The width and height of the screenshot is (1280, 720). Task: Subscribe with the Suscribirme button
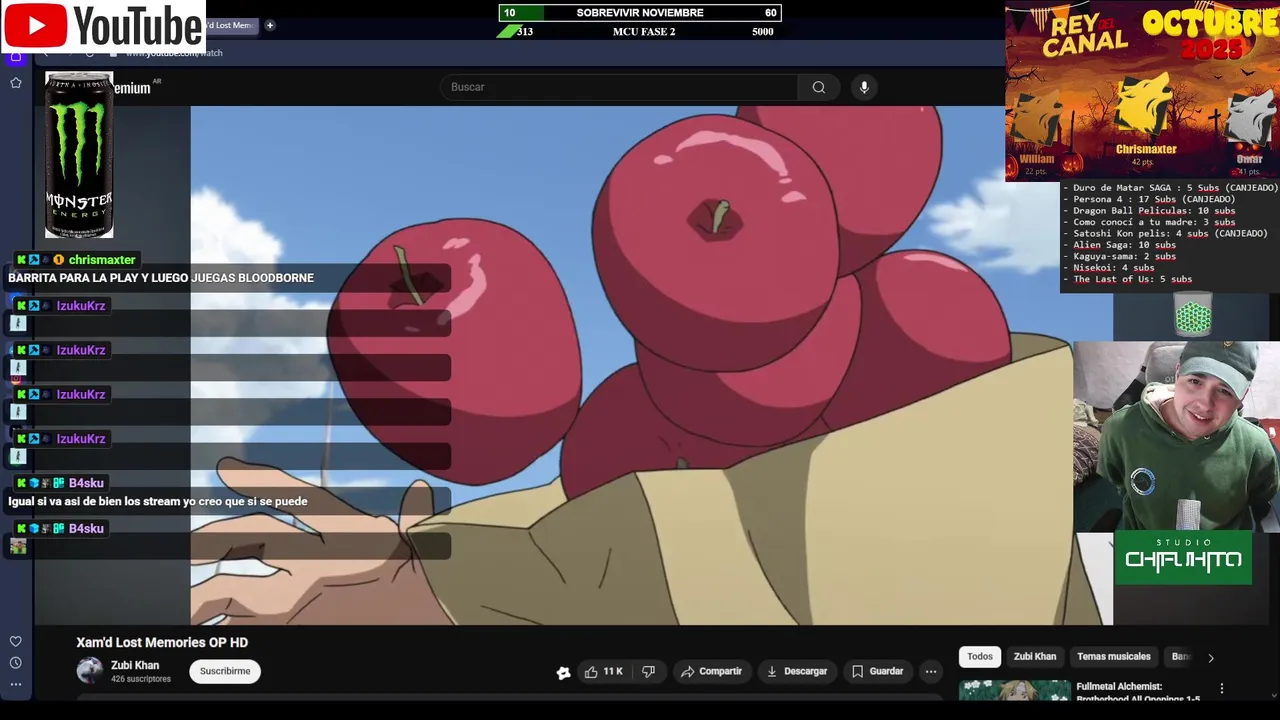click(x=225, y=671)
